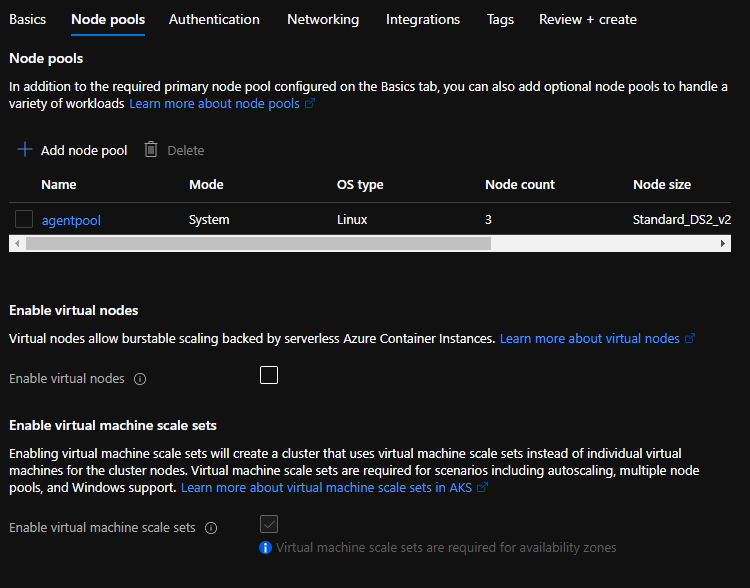This screenshot has height=588, width=750.
Task: Open Learn more about virtual machine scale sets link
Action: (326, 487)
